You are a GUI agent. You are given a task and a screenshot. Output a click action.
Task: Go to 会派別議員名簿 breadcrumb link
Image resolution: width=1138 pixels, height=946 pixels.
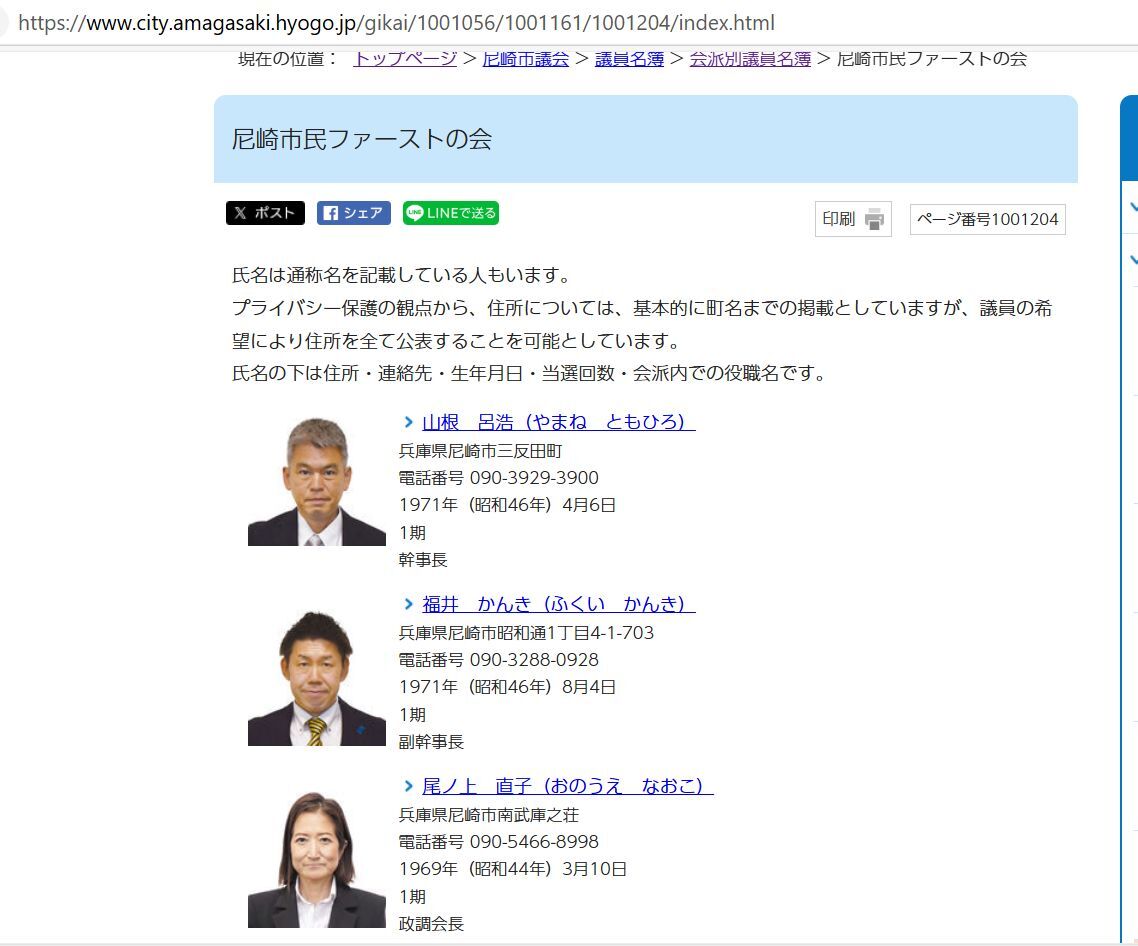click(750, 59)
